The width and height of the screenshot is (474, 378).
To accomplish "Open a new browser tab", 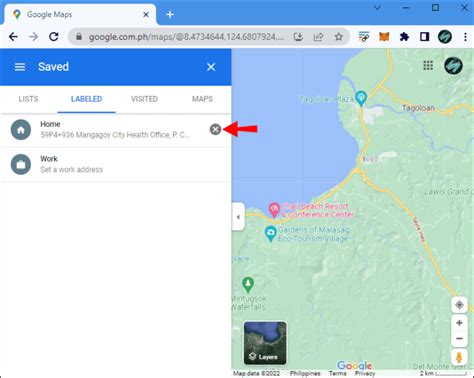I will (170, 15).
